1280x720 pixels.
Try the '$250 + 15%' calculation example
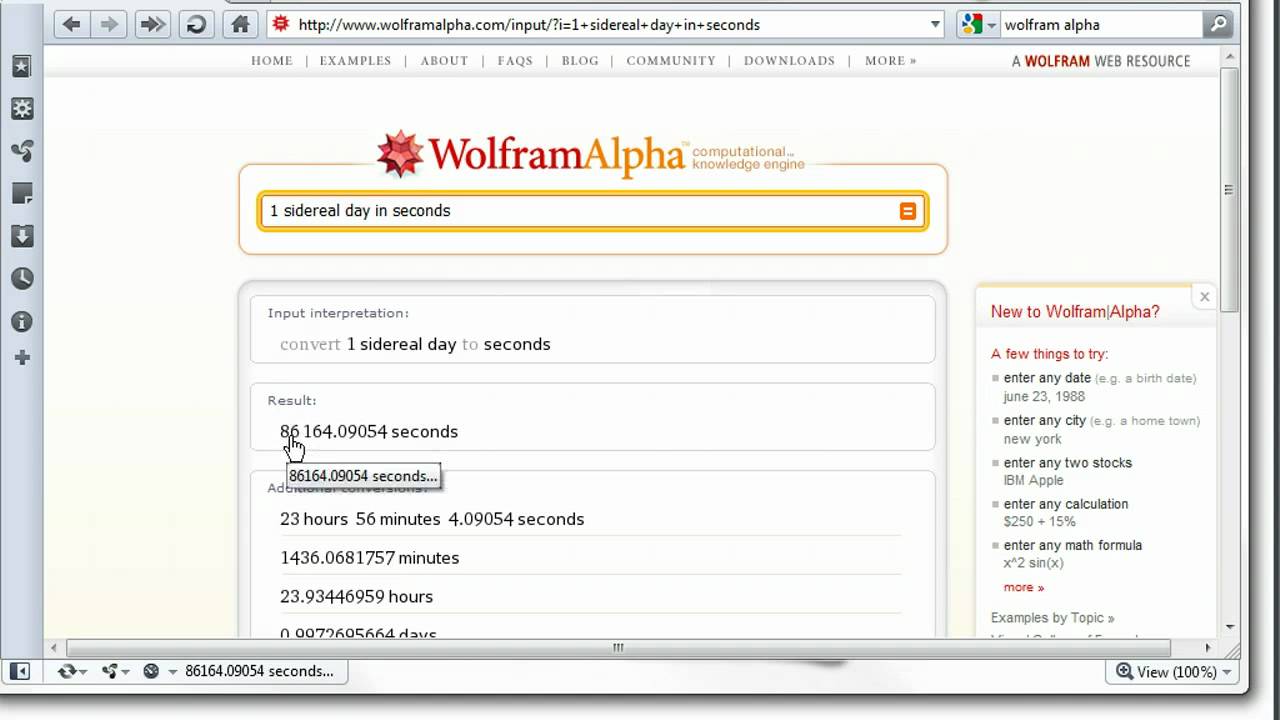click(x=1038, y=522)
